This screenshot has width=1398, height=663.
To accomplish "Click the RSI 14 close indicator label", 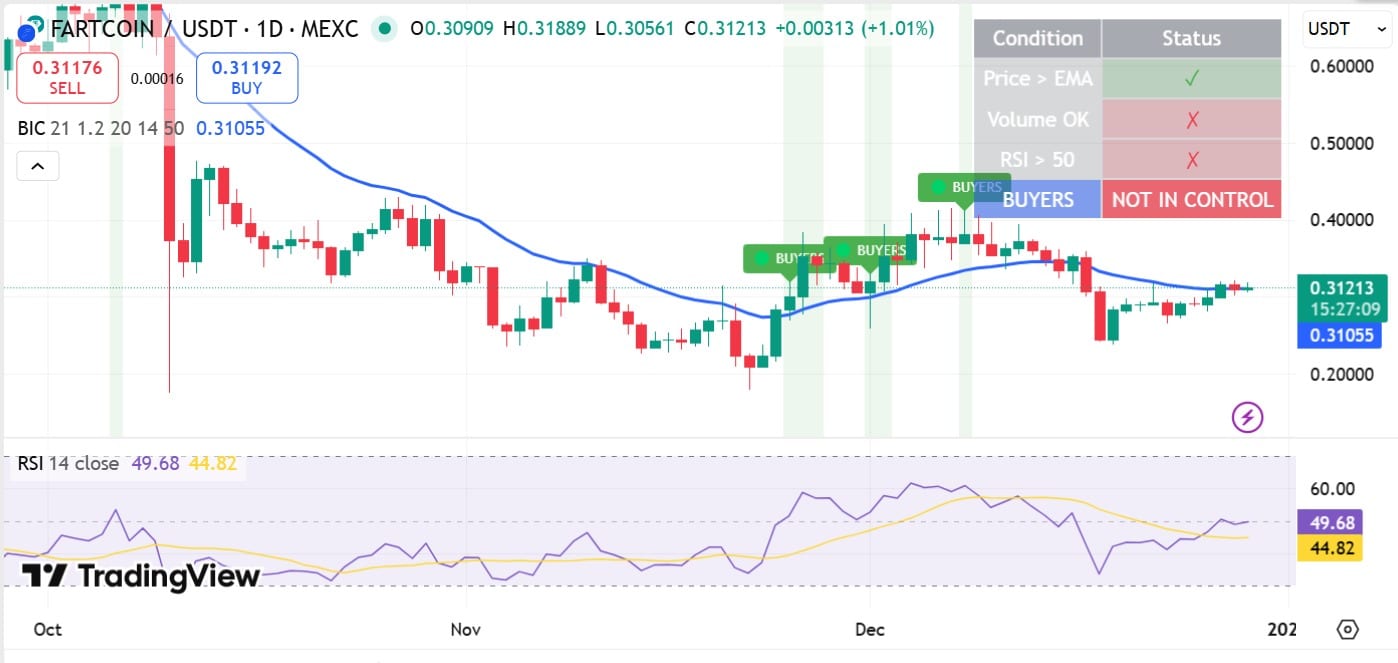I will click(65, 463).
